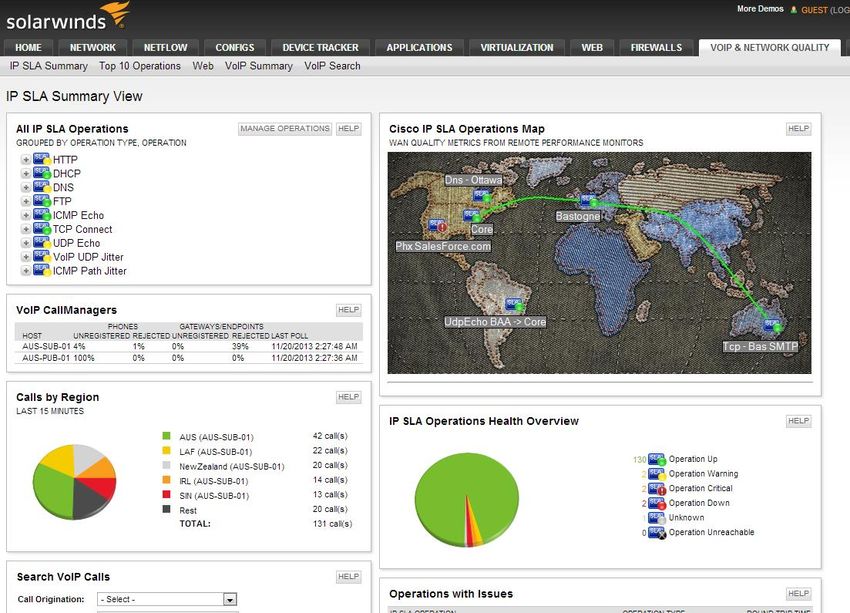Click the Tcp - Bas SMTP node icon
850x613 pixels.
[772, 326]
